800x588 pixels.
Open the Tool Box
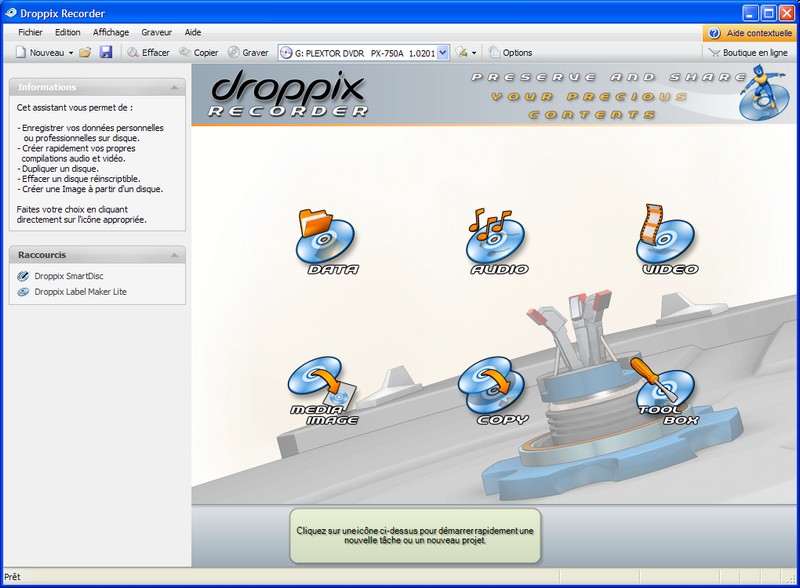pos(665,391)
